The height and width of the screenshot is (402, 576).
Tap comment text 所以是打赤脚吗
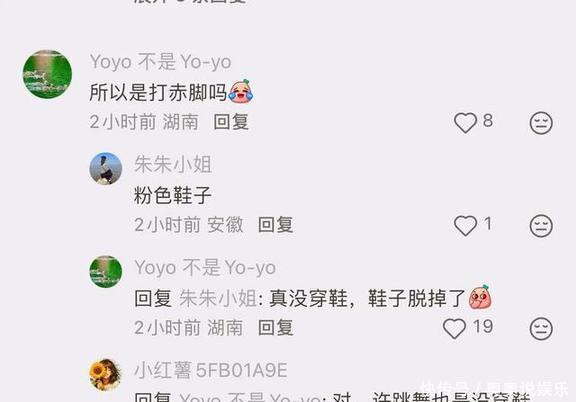click(x=158, y=92)
